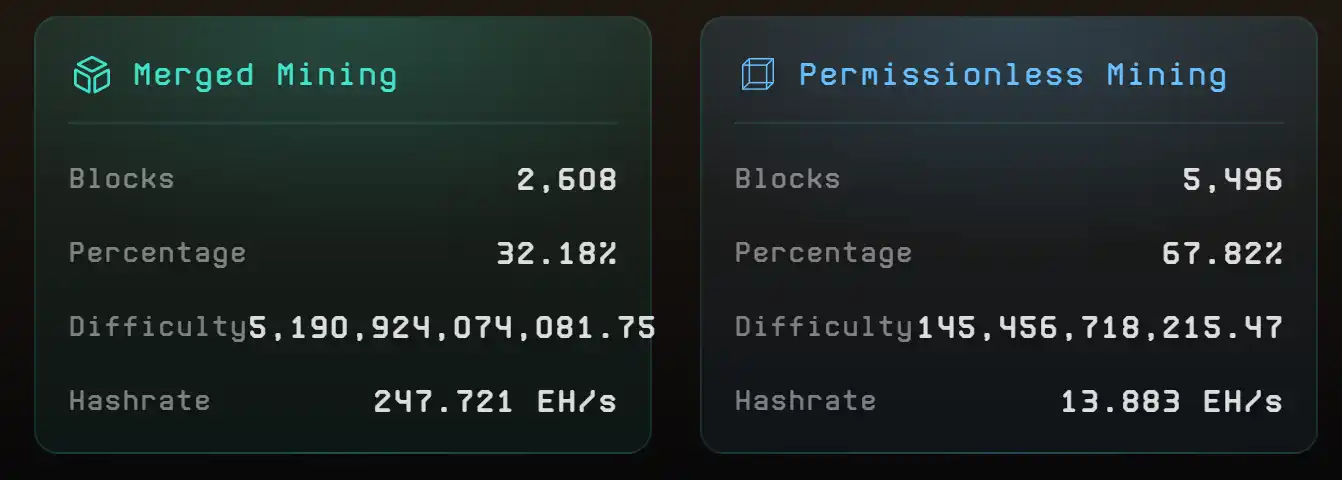This screenshot has height=480, width=1342.
Task: Click the 67.82% permissionless percentage value
Action: click(1222, 254)
